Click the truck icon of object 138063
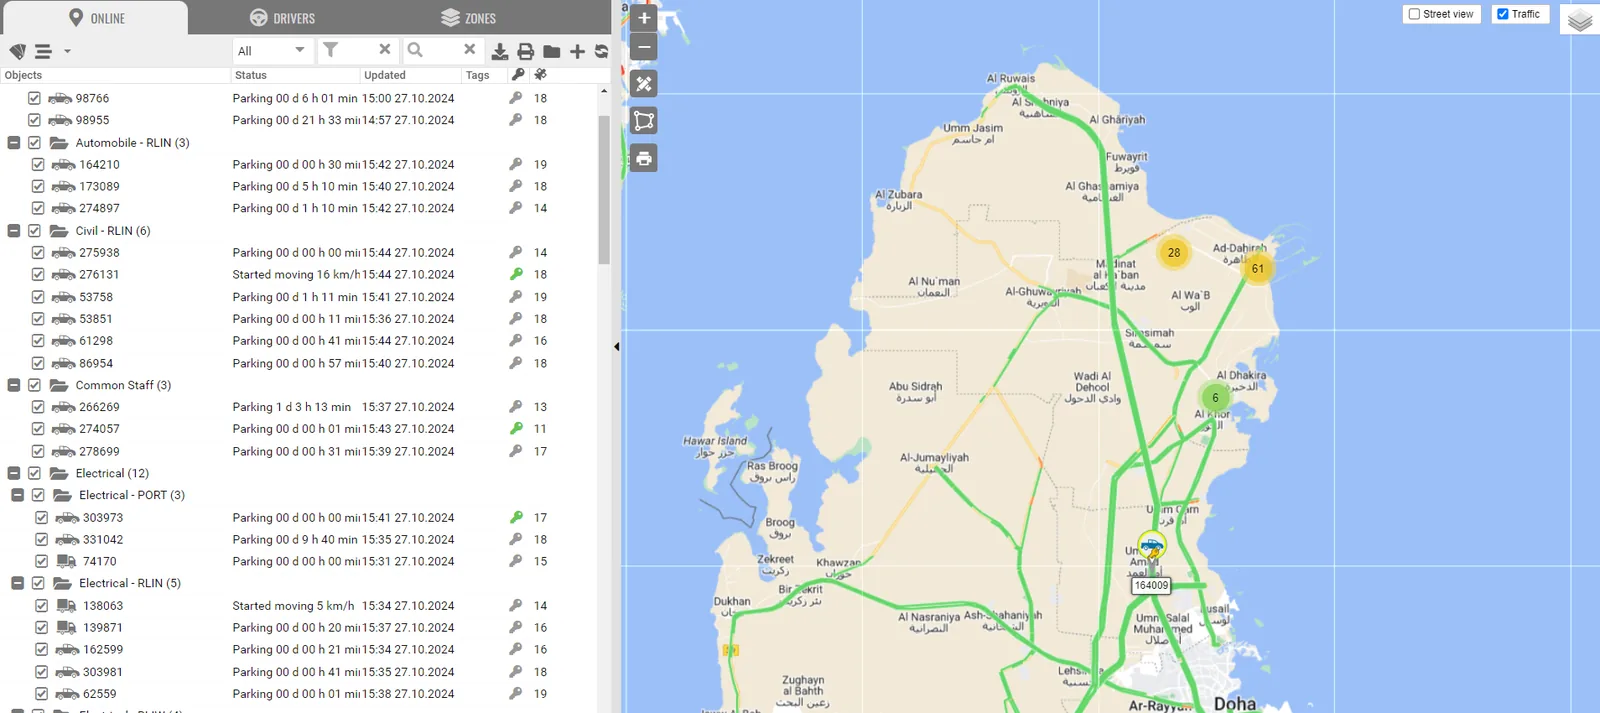 pyautogui.click(x=66, y=605)
